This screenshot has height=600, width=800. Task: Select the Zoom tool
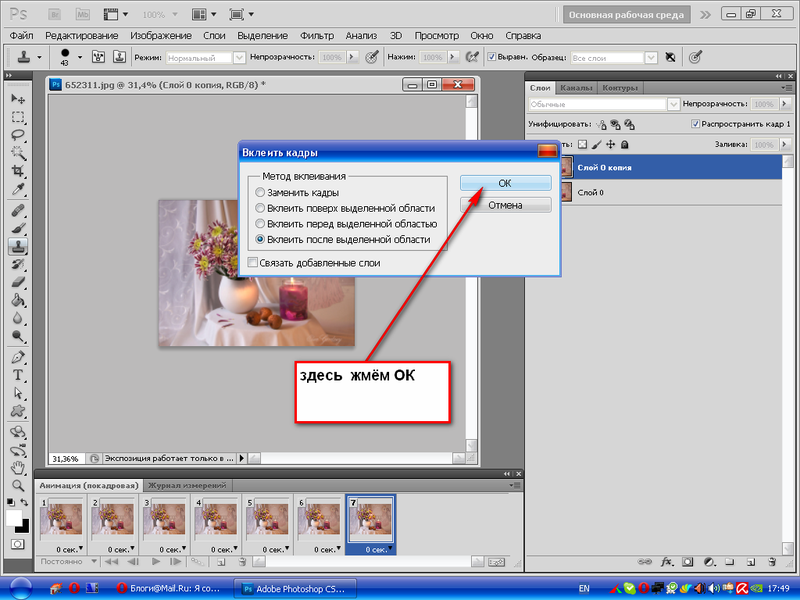[x=18, y=485]
